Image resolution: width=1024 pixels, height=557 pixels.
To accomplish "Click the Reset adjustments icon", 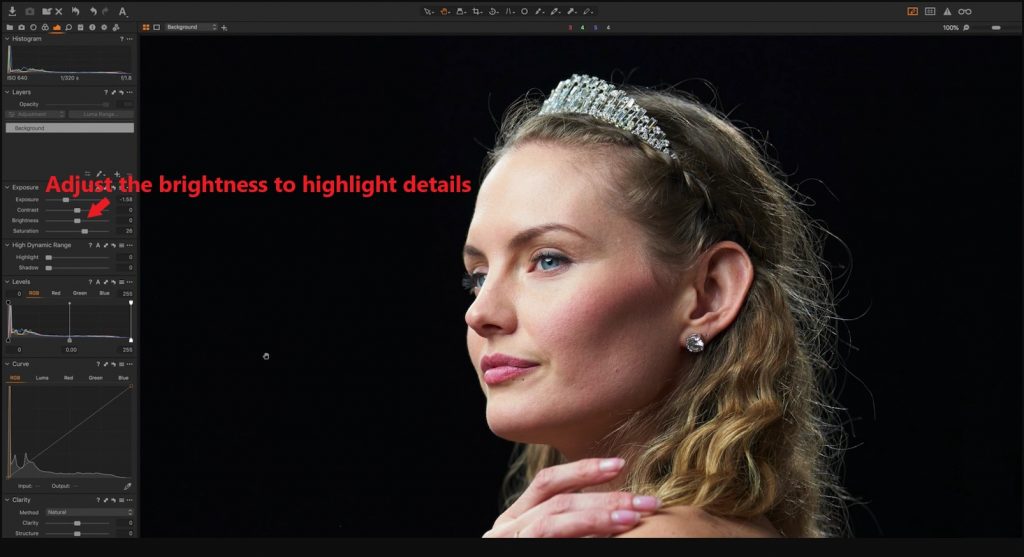I will 75,11.
